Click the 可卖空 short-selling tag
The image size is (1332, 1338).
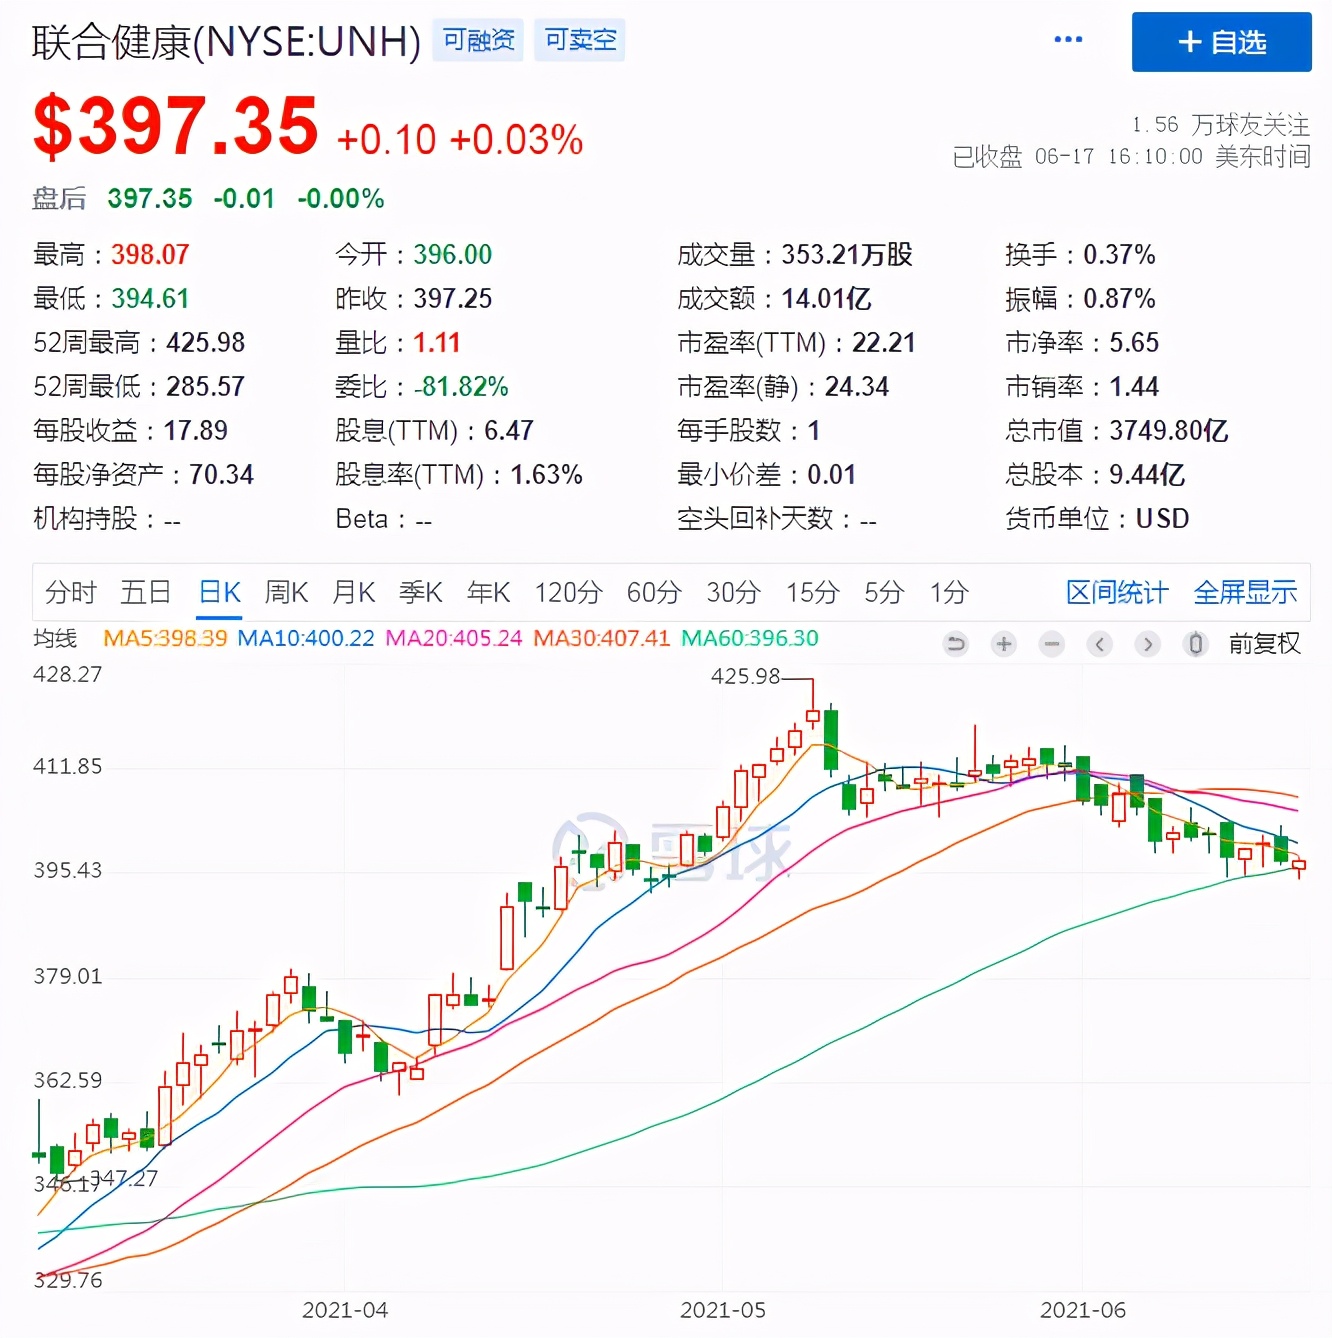coord(580,40)
